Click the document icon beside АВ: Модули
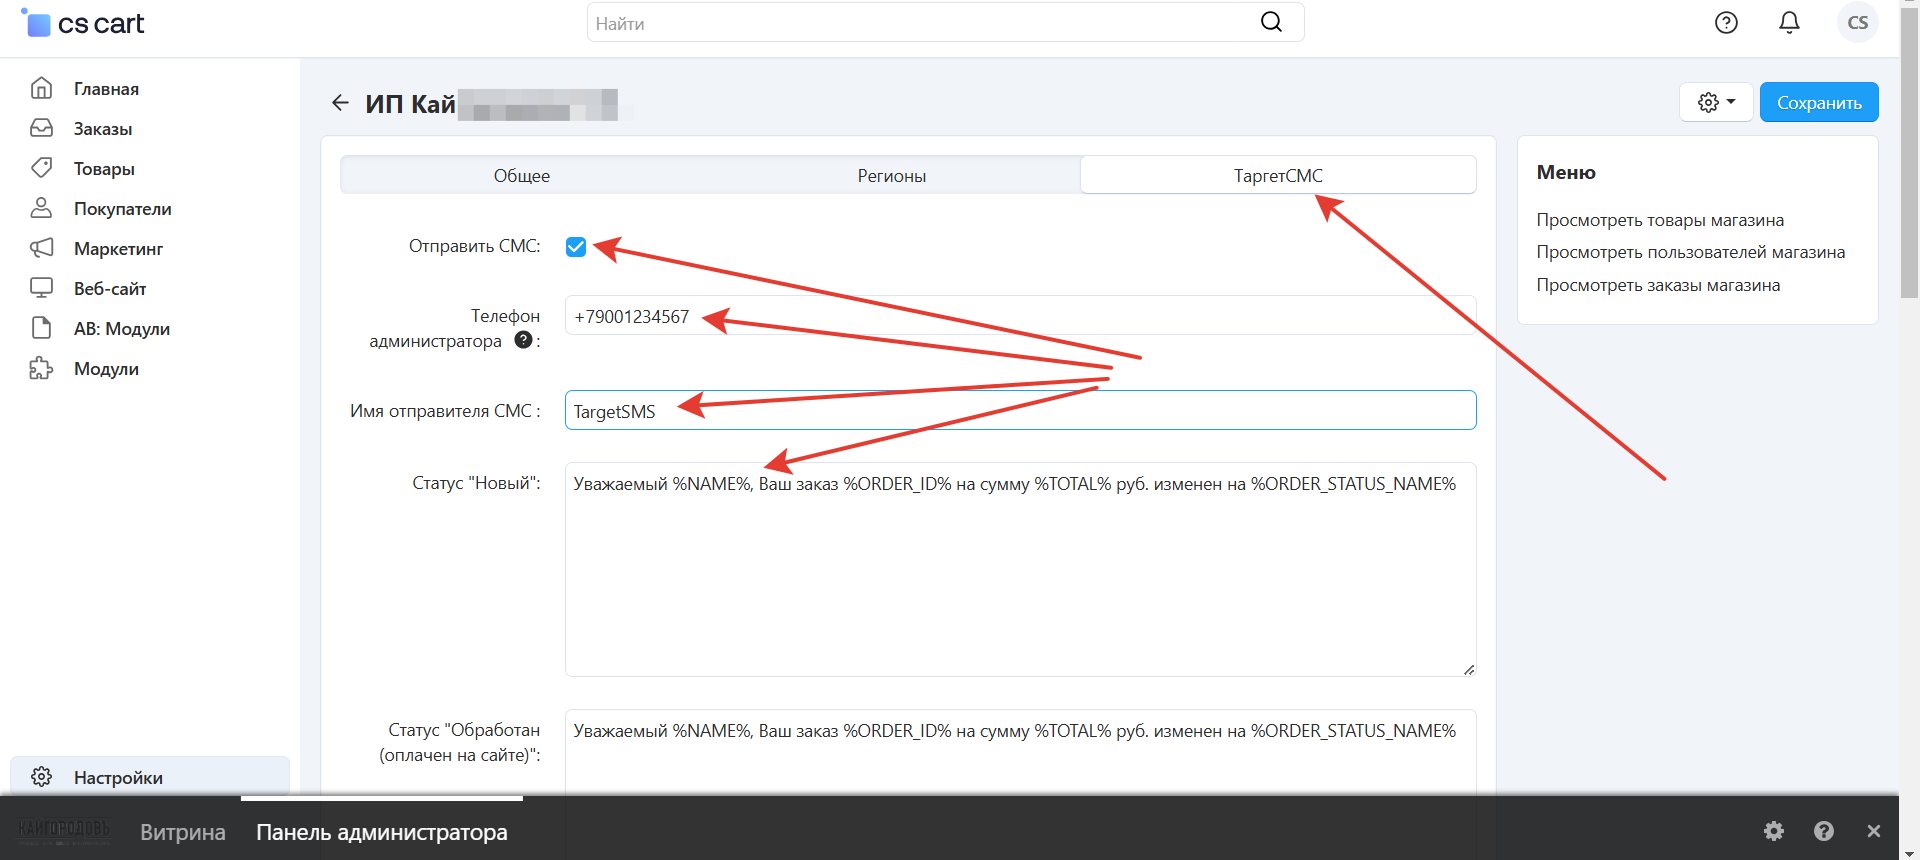This screenshot has width=1920, height=860. 41,328
